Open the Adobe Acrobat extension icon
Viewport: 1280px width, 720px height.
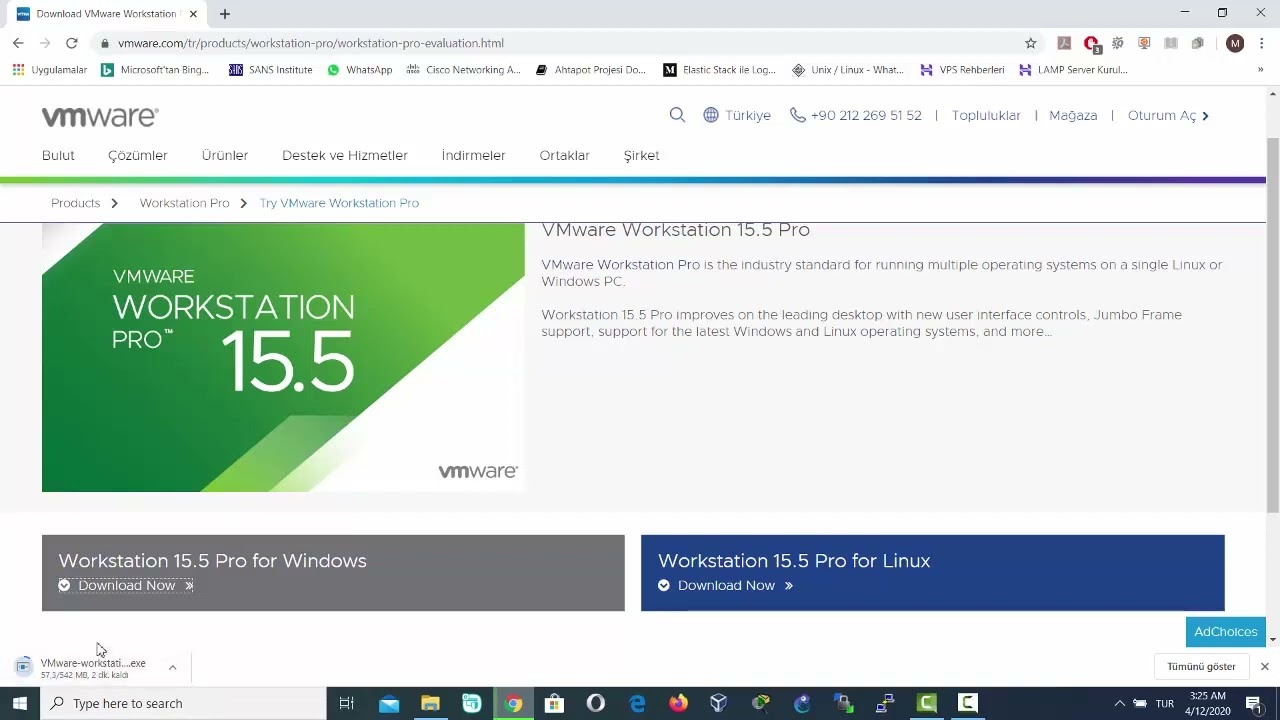click(x=1064, y=43)
